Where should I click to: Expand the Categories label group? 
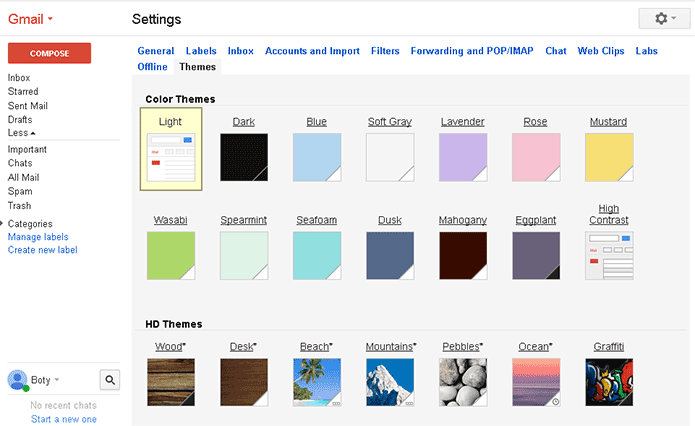(2, 223)
